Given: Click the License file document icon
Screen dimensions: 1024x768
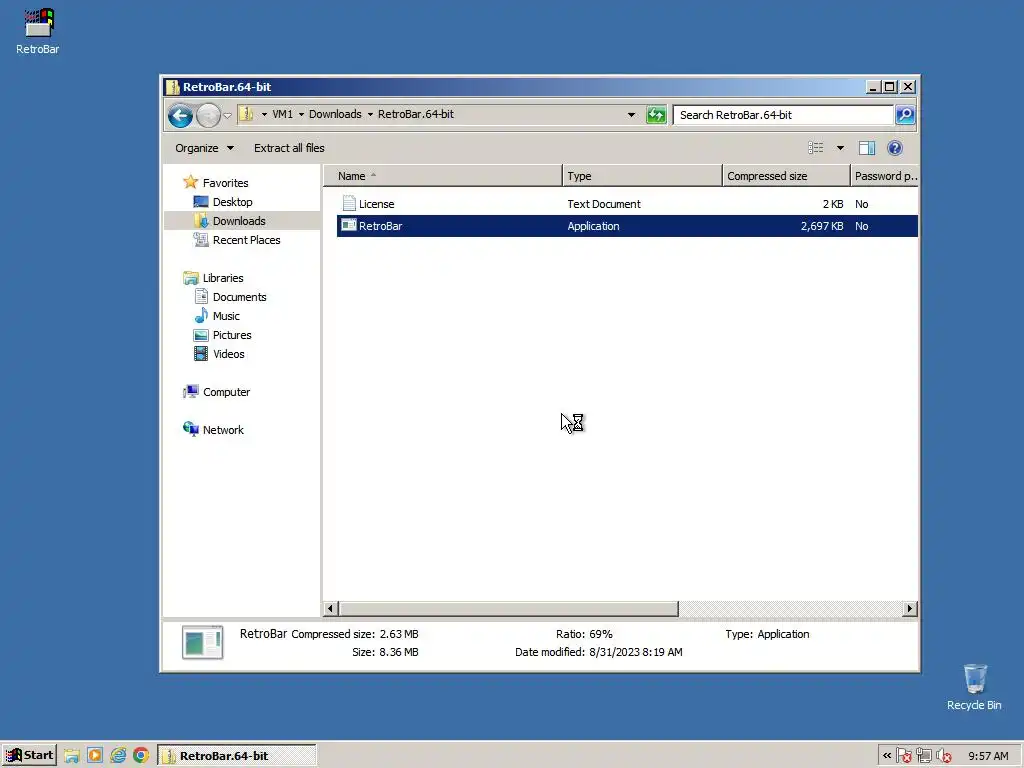Looking at the screenshot, I should coord(349,204).
